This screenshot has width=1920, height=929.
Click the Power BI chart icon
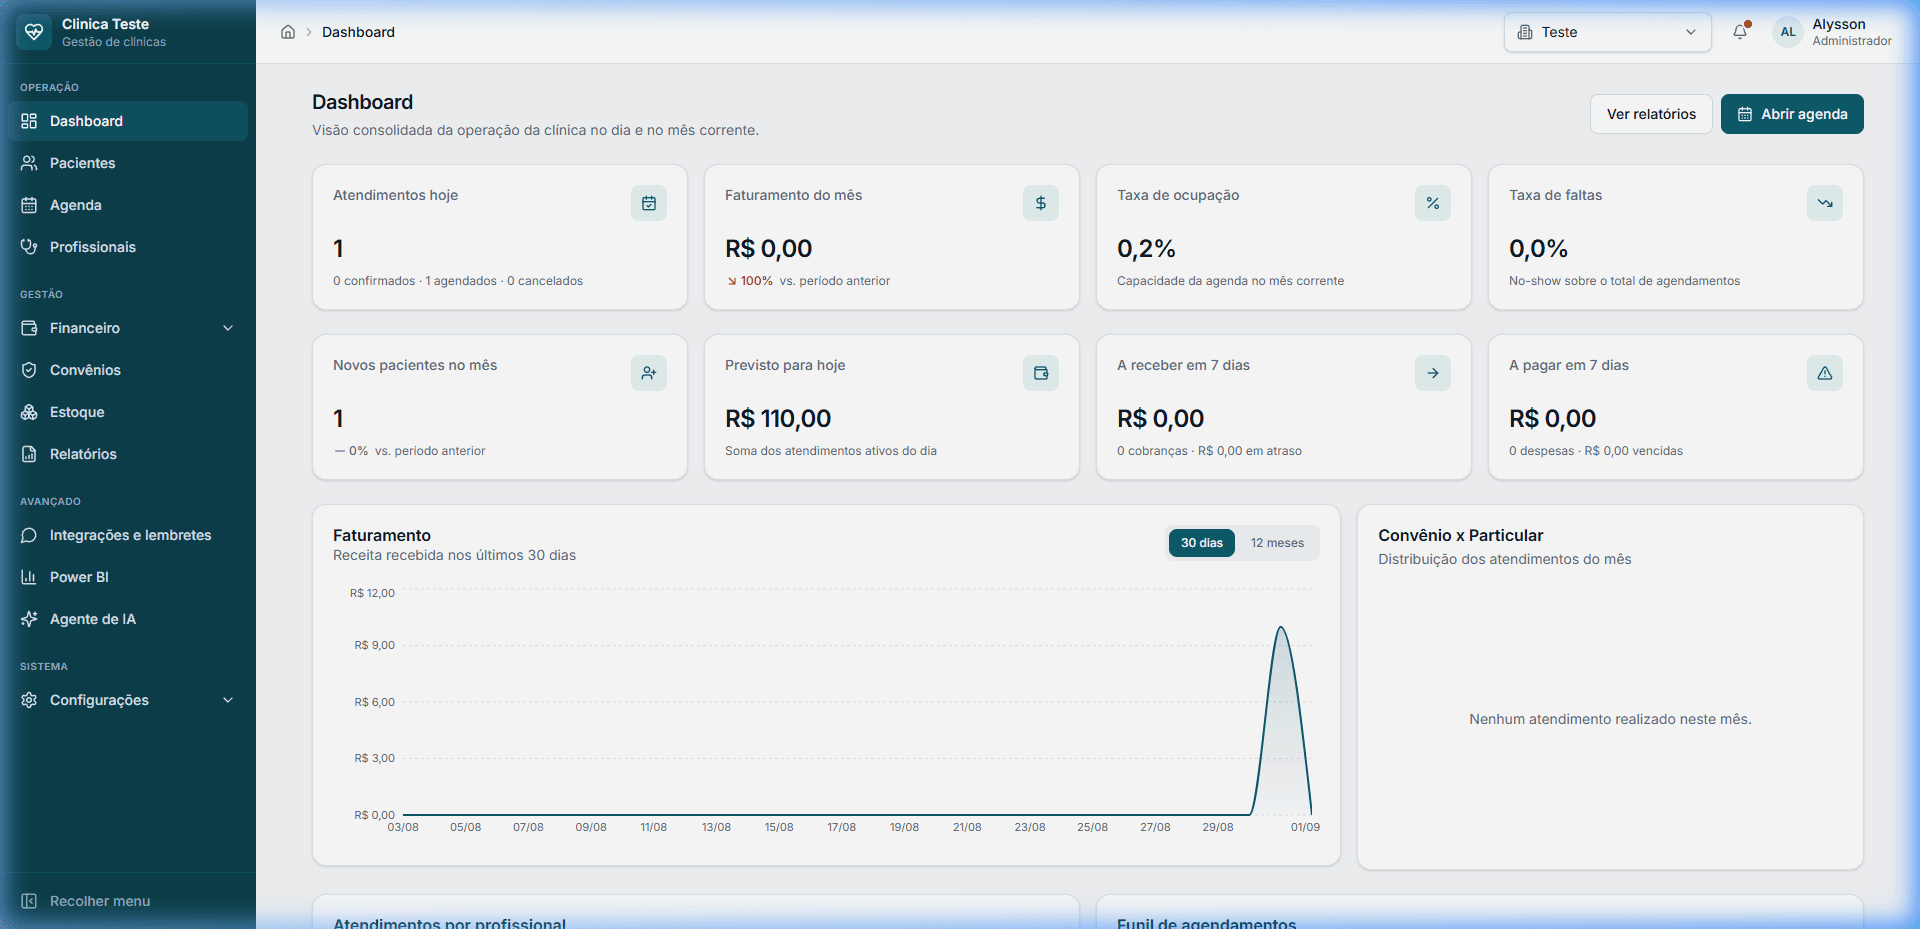[29, 577]
